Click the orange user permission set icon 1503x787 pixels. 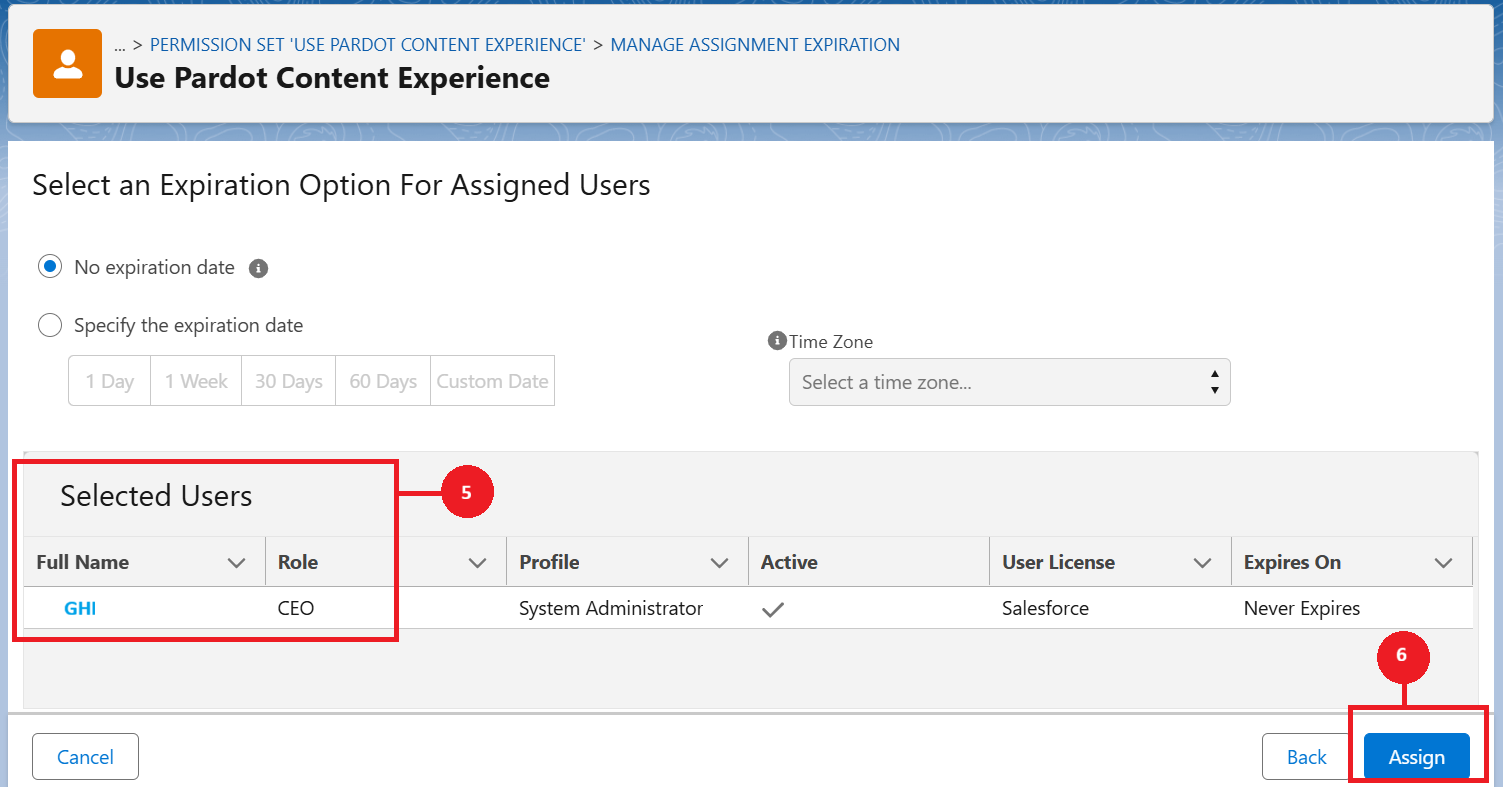tap(67, 64)
